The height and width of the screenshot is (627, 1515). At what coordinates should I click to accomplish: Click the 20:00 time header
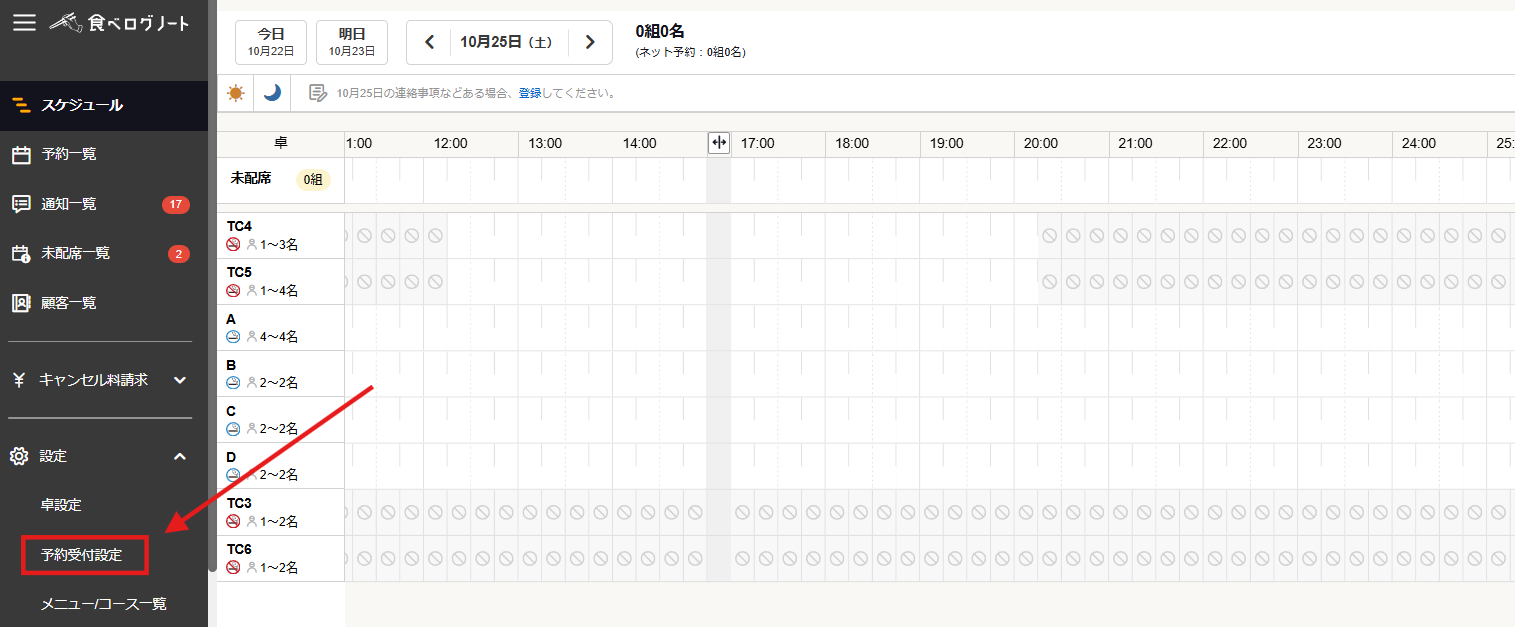(x=1041, y=143)
